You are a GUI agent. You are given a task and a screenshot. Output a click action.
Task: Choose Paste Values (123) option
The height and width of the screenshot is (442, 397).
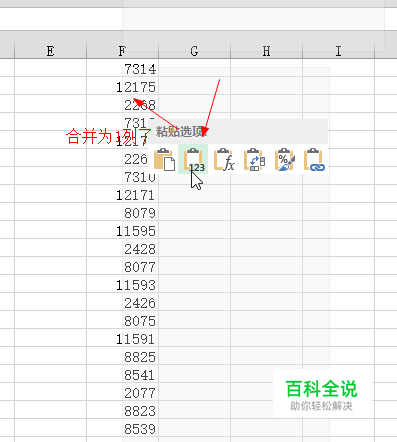pos(193,159)
